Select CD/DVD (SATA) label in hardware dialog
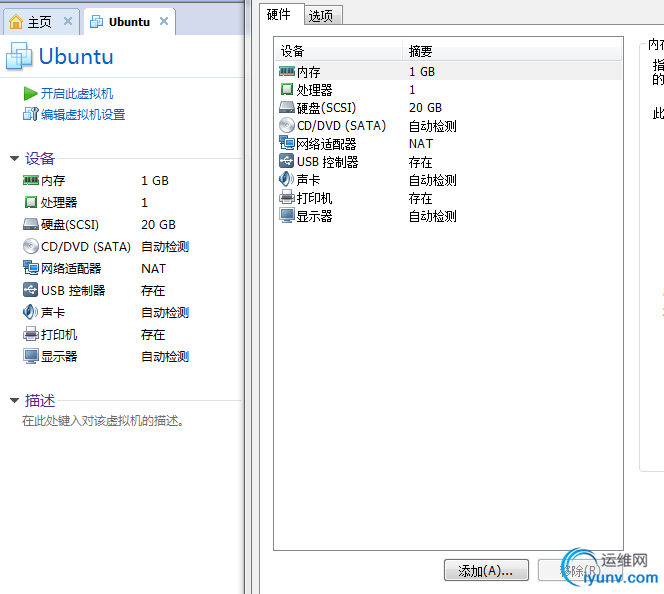 341,126
